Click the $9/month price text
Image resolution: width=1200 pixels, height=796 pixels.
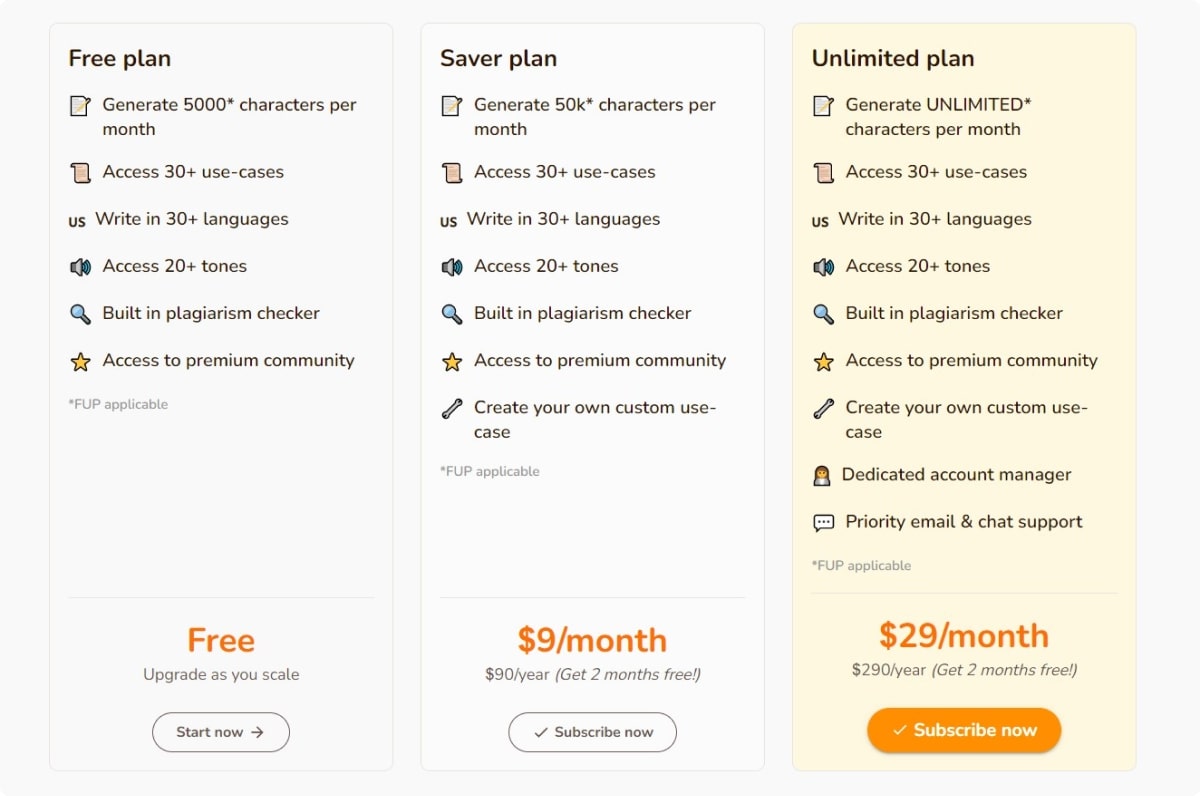coord(592,640)
